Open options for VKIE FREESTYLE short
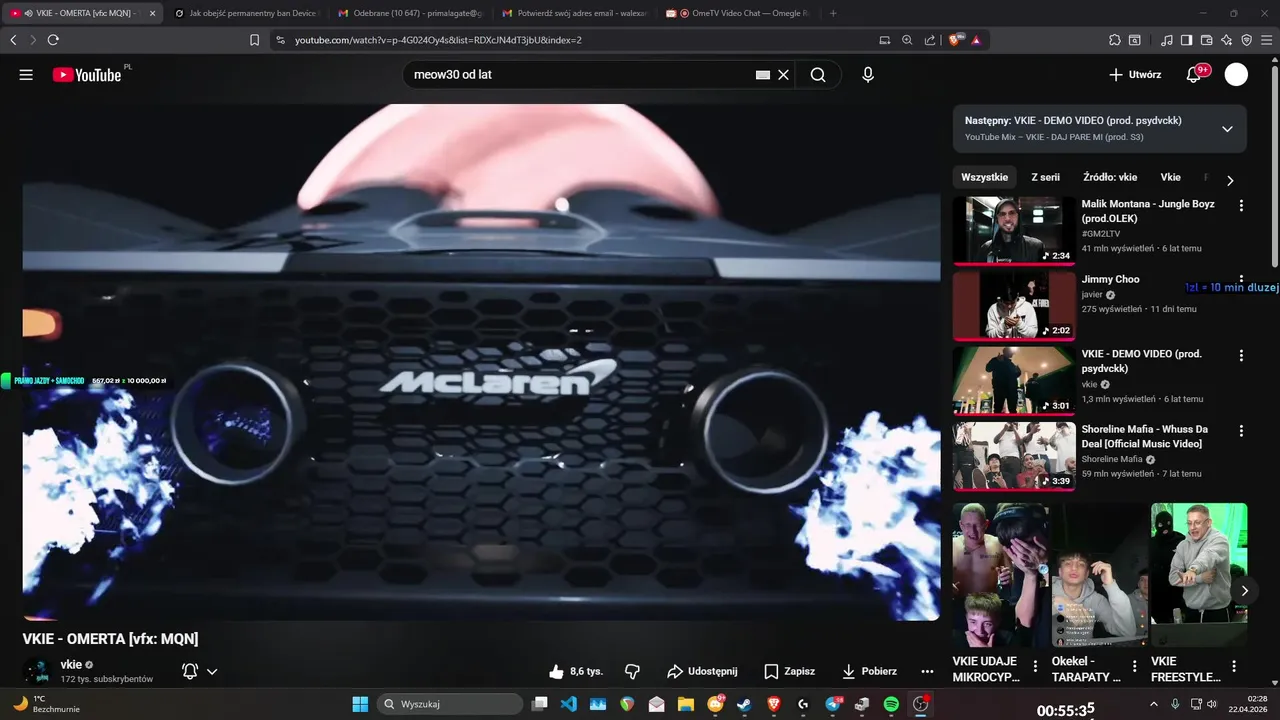Image resolution: width=1280 pixels, height=720 pixels. pos(1234,667)
